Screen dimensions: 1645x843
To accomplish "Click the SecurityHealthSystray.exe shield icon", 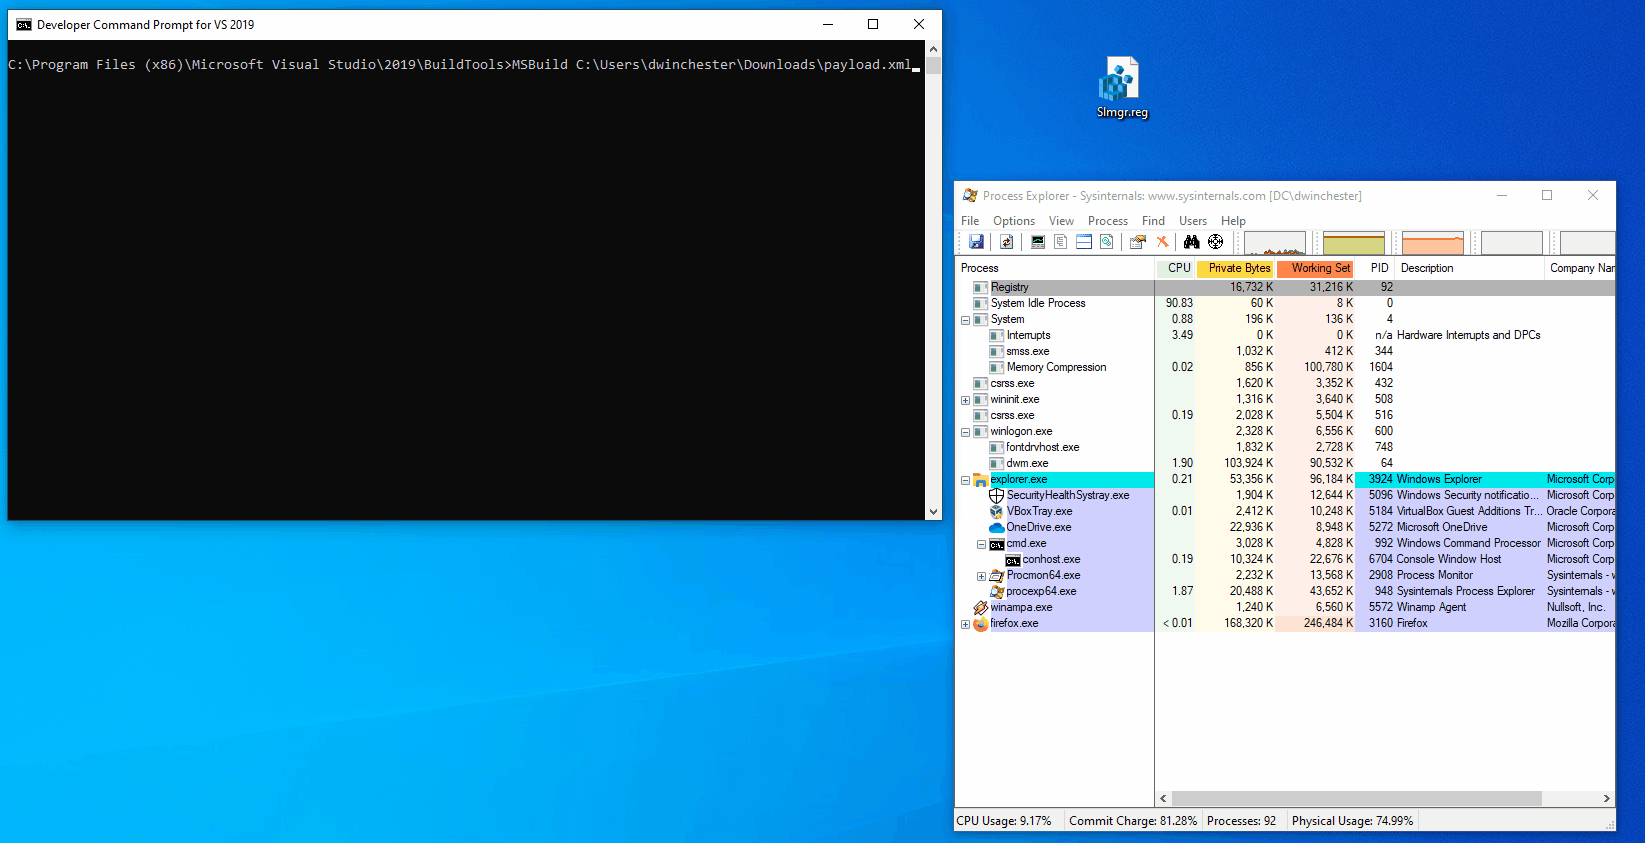I will tap(997, 495).
